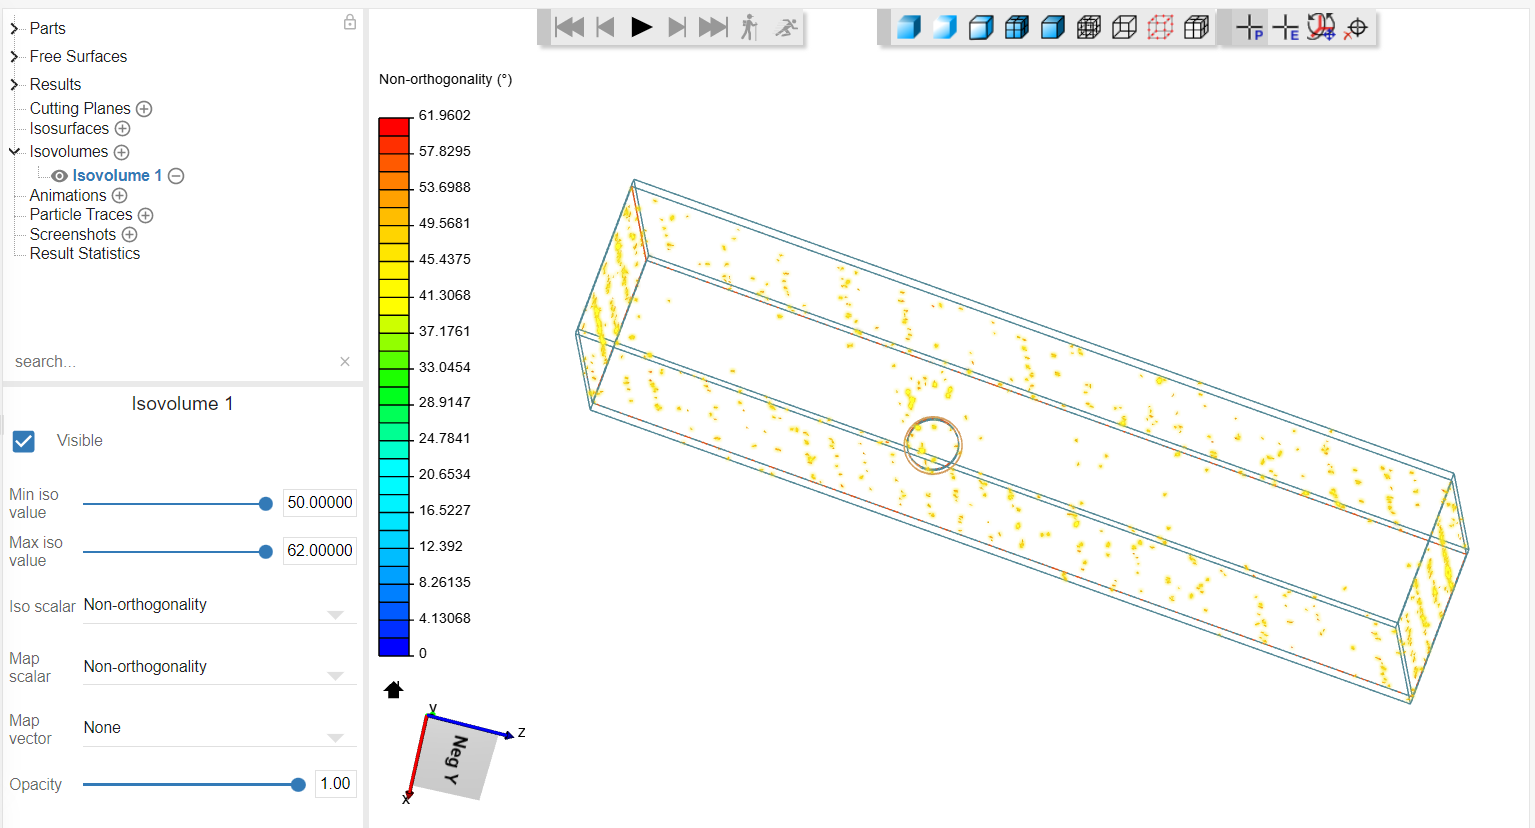Show the black wireframe mesh cube view
Viewport: 1535px width, 828px height.
(x=1088, y=27)
